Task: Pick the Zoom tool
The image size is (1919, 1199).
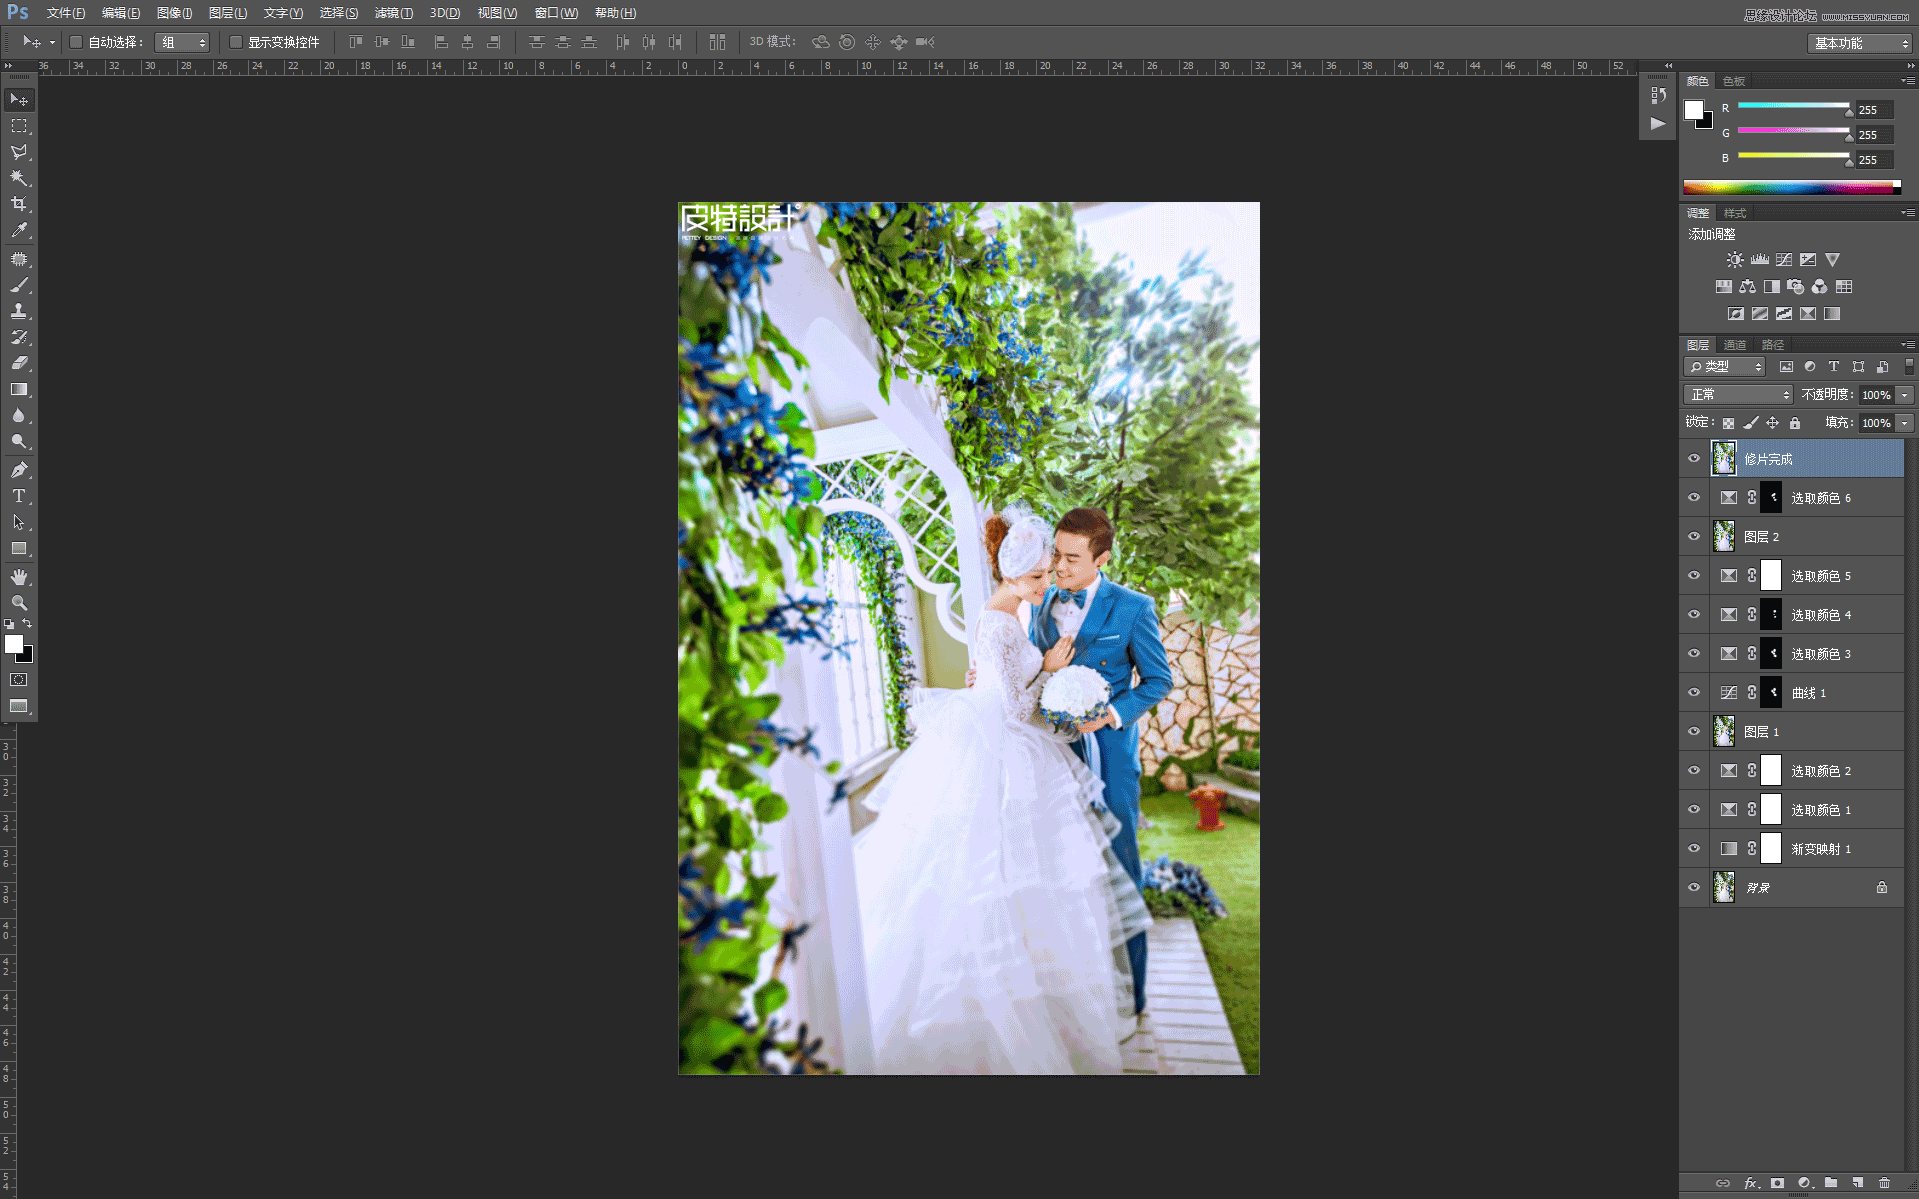Action: [x=20, y=603]
